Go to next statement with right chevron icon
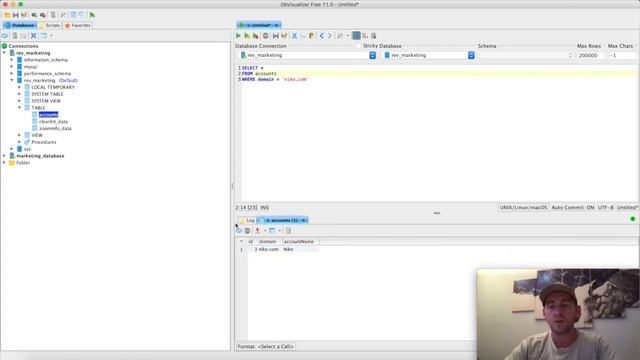 [330, 36]
